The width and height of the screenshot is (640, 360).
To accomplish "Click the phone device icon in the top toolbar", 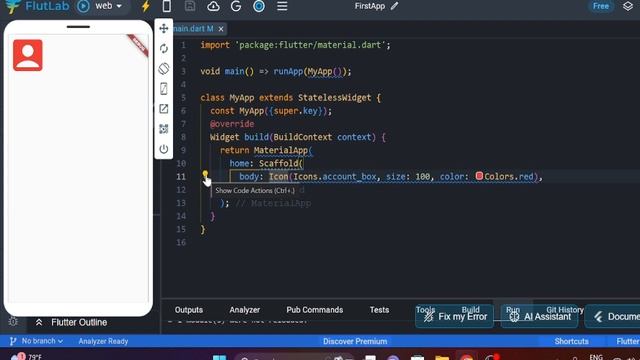I will (167, 6).
